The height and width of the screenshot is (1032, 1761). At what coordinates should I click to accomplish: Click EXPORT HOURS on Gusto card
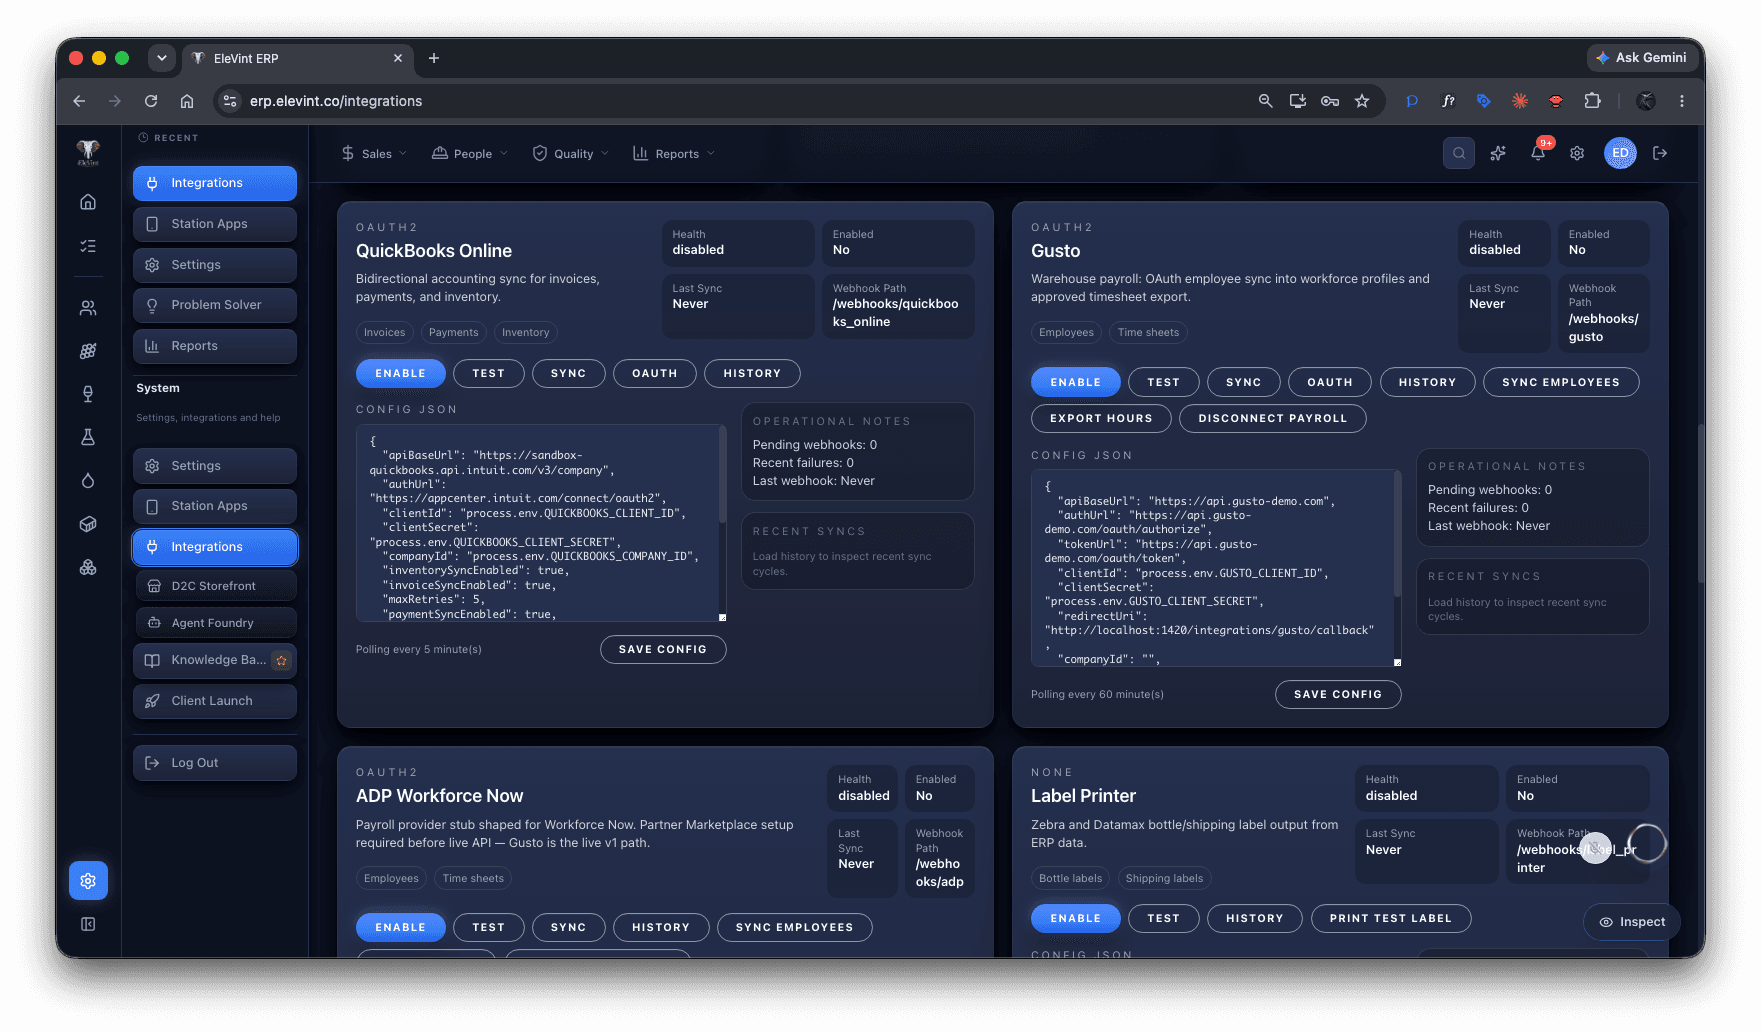(x=1101, y=418)
